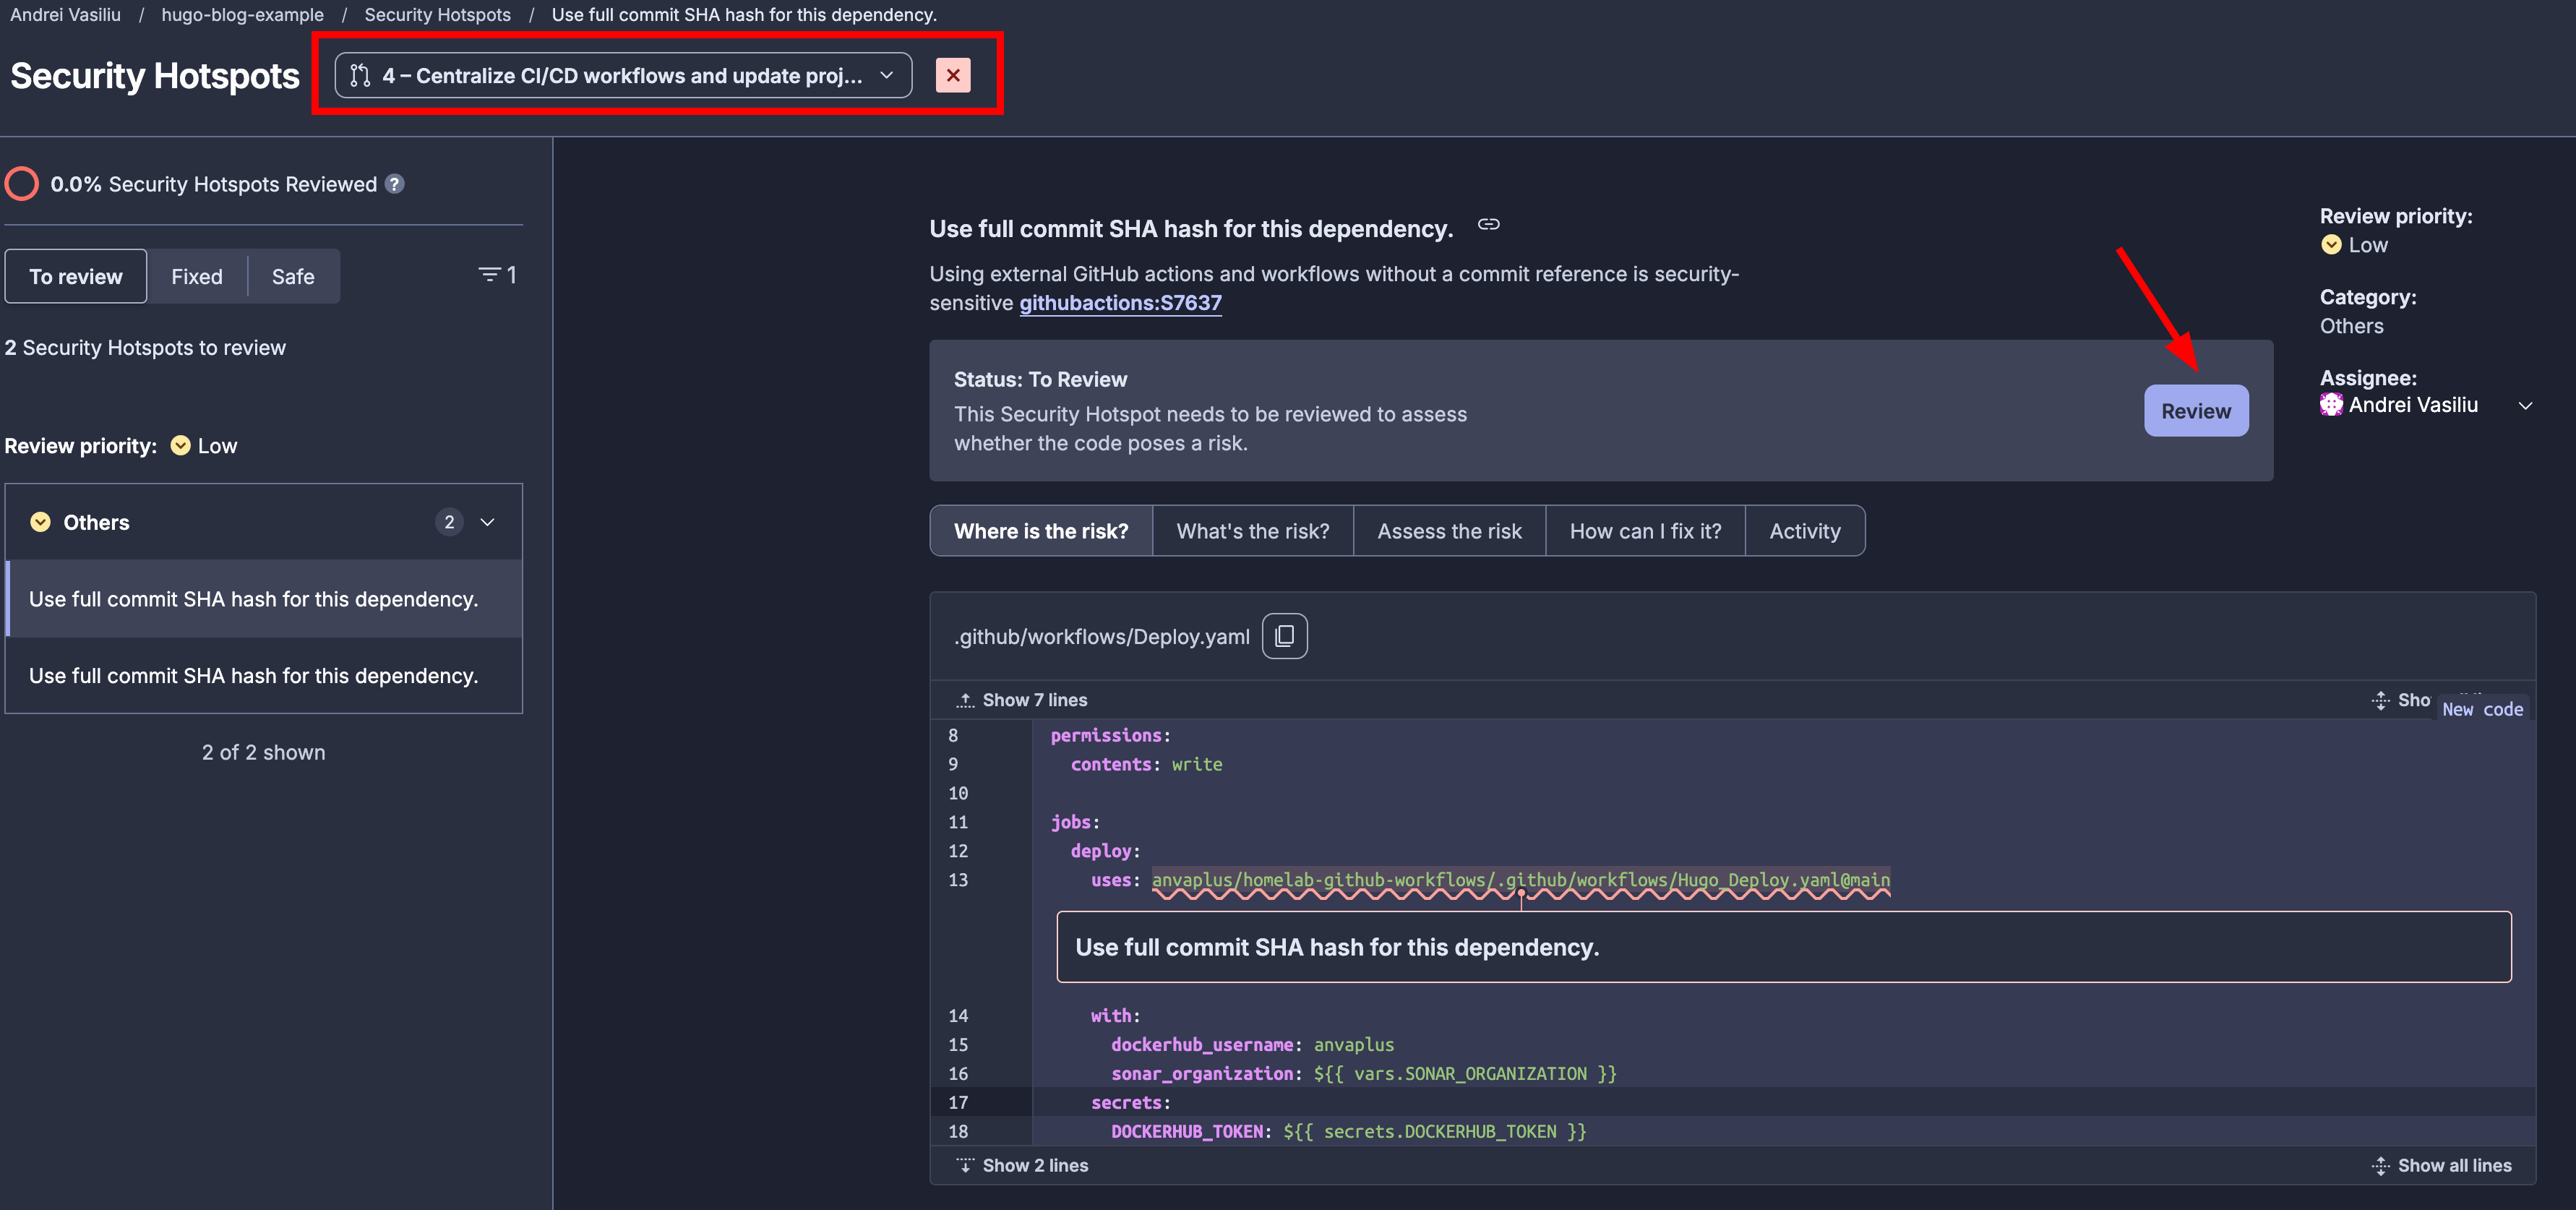Click the yellow icon next to Others
Screen dimensions: 2576x1210
point(40,522)
